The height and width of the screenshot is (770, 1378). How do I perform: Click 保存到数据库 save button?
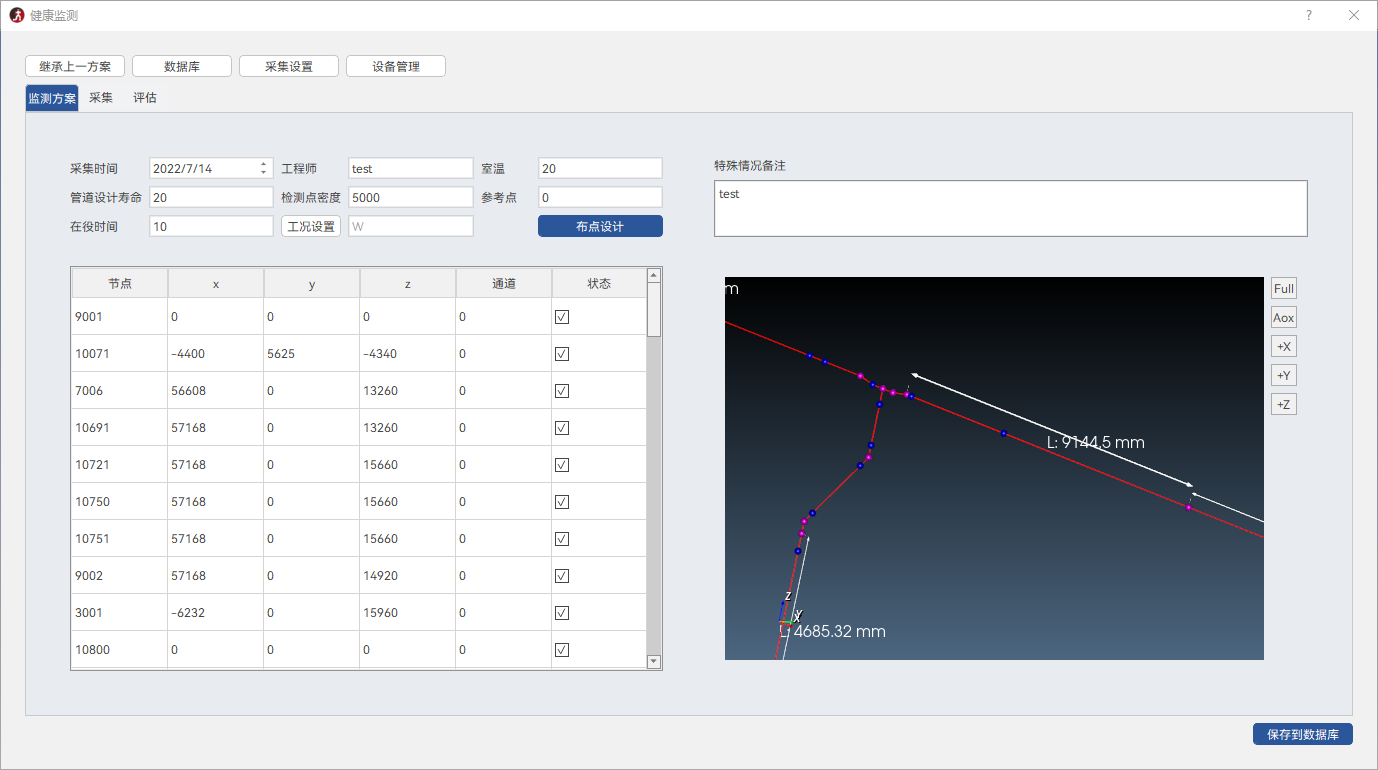1303,734
